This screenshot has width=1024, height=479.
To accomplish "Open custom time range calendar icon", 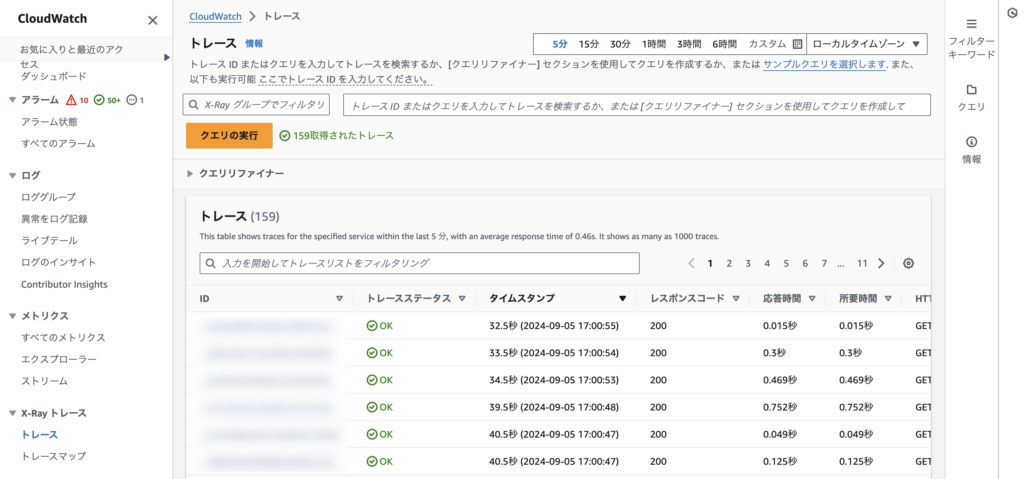I will (x=797, y=44).
